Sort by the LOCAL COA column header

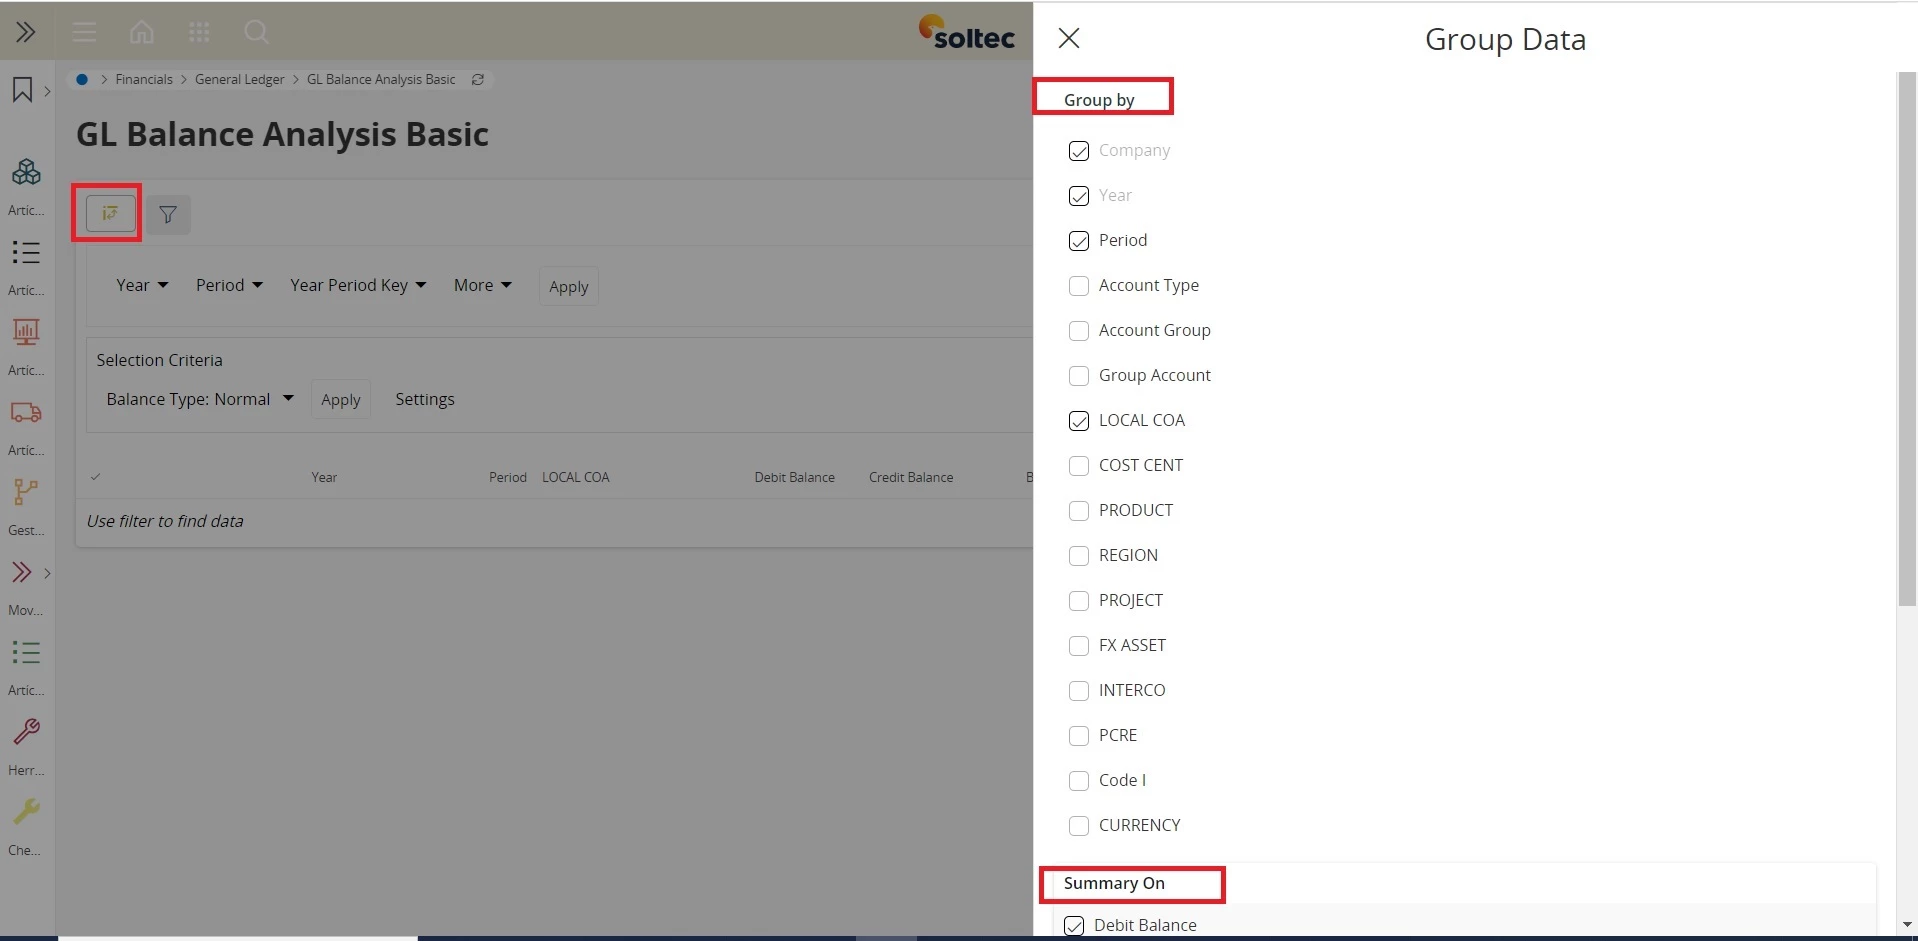coord(576,477)
